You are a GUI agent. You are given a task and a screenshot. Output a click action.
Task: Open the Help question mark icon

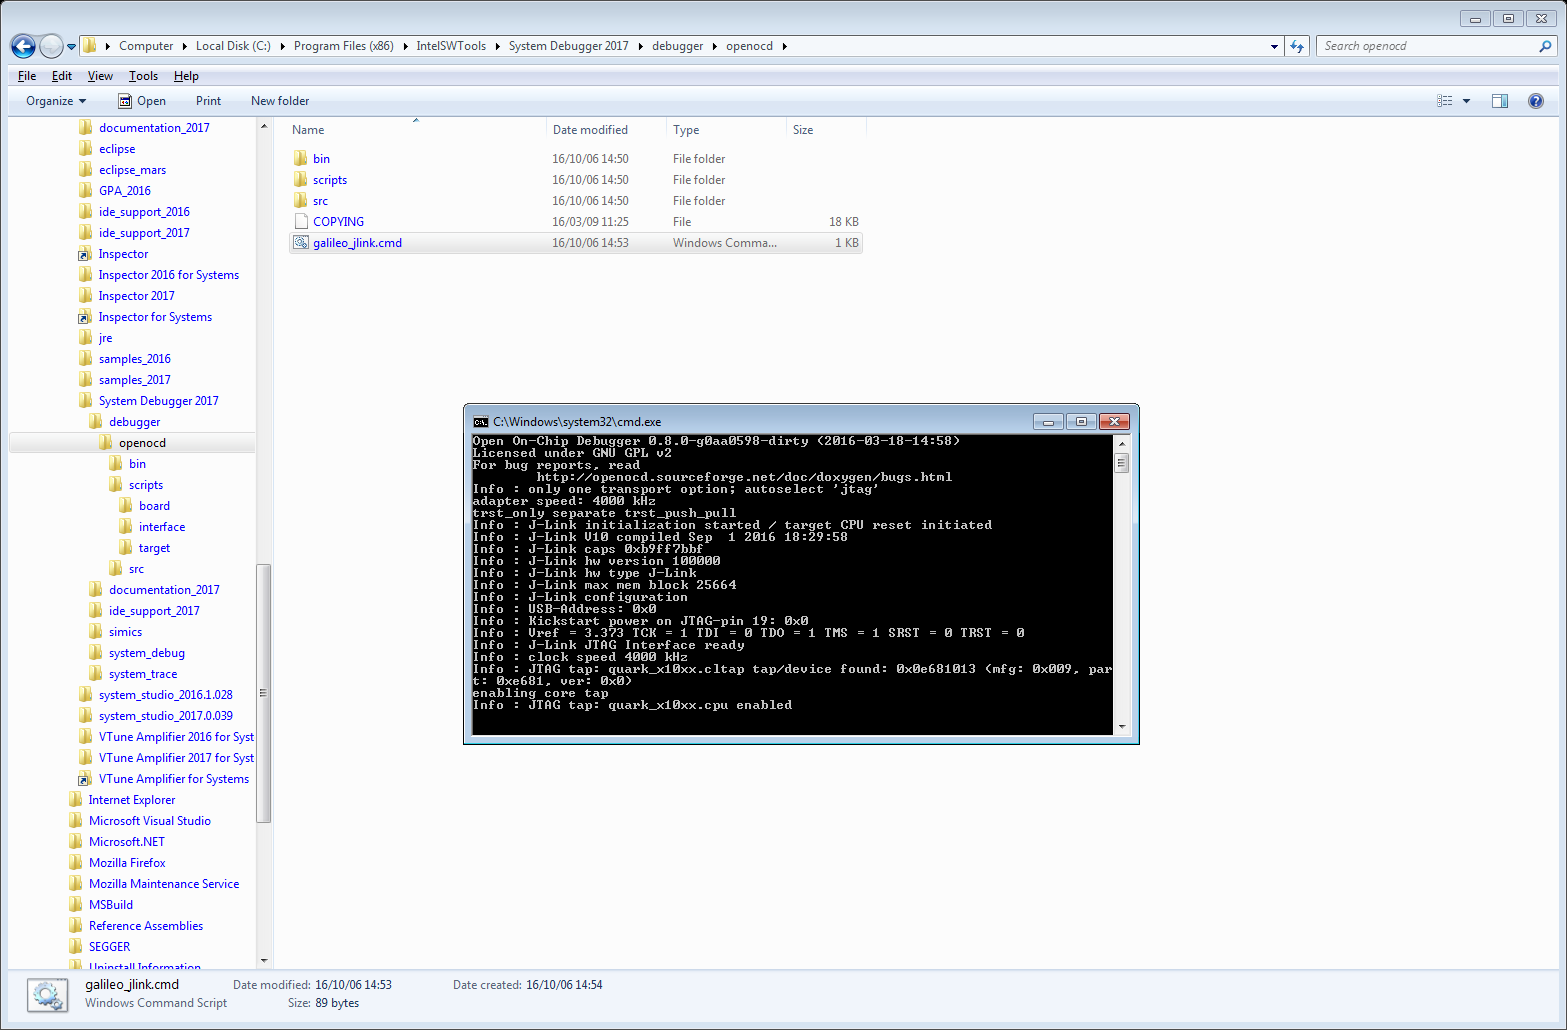click(x=1535, y=101)
